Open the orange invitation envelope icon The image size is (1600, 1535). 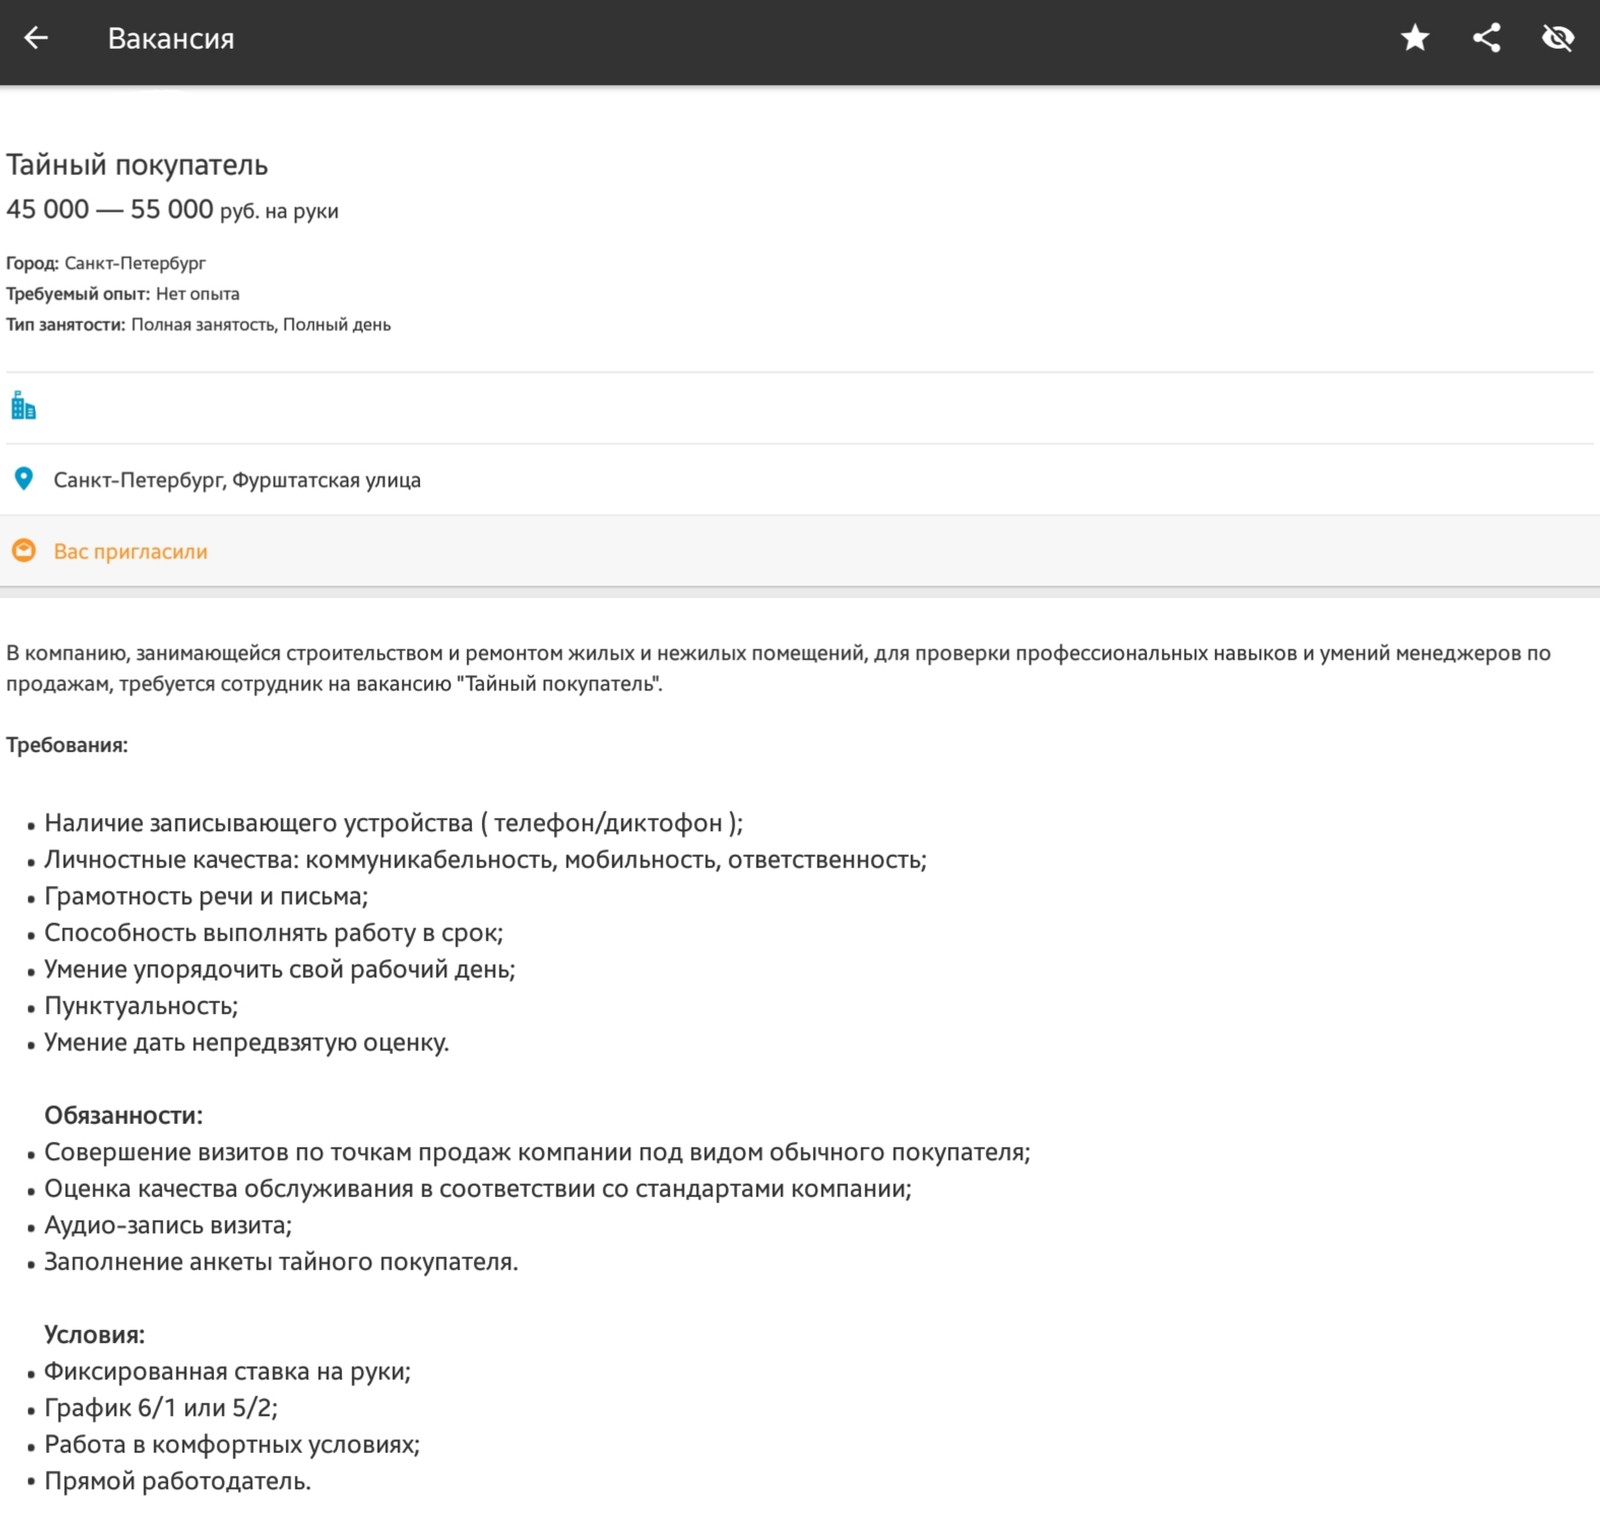[x=23, y=551]
